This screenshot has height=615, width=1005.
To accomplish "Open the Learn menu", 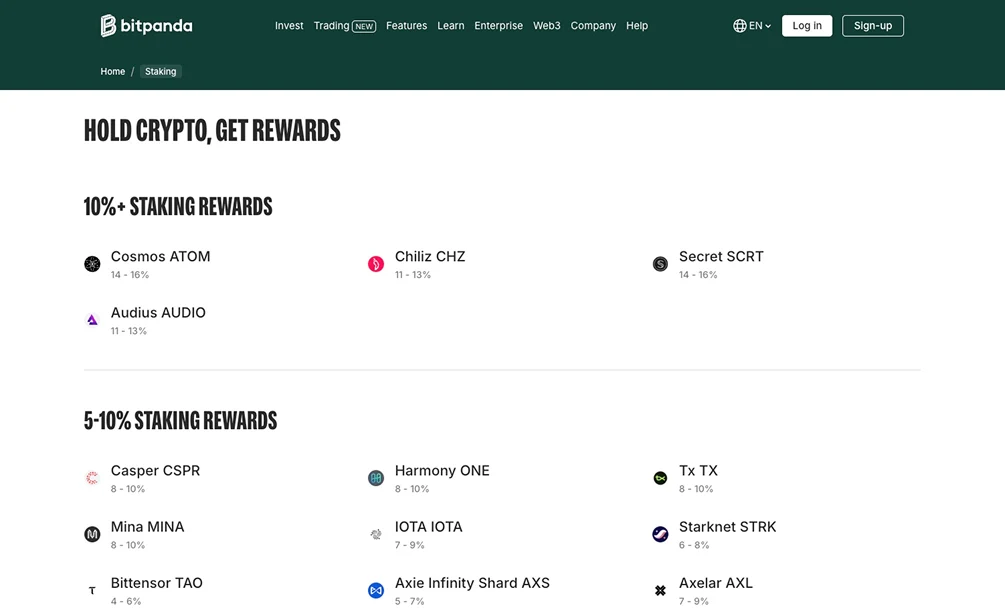I will coord(451,26).
